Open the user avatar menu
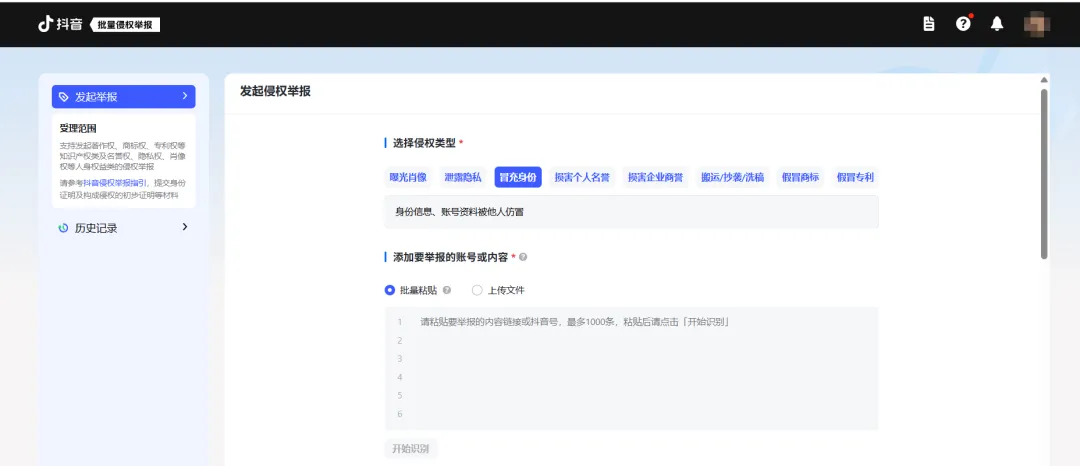Viewport: 1080px width, 466px height. [x=1037, y=24]
